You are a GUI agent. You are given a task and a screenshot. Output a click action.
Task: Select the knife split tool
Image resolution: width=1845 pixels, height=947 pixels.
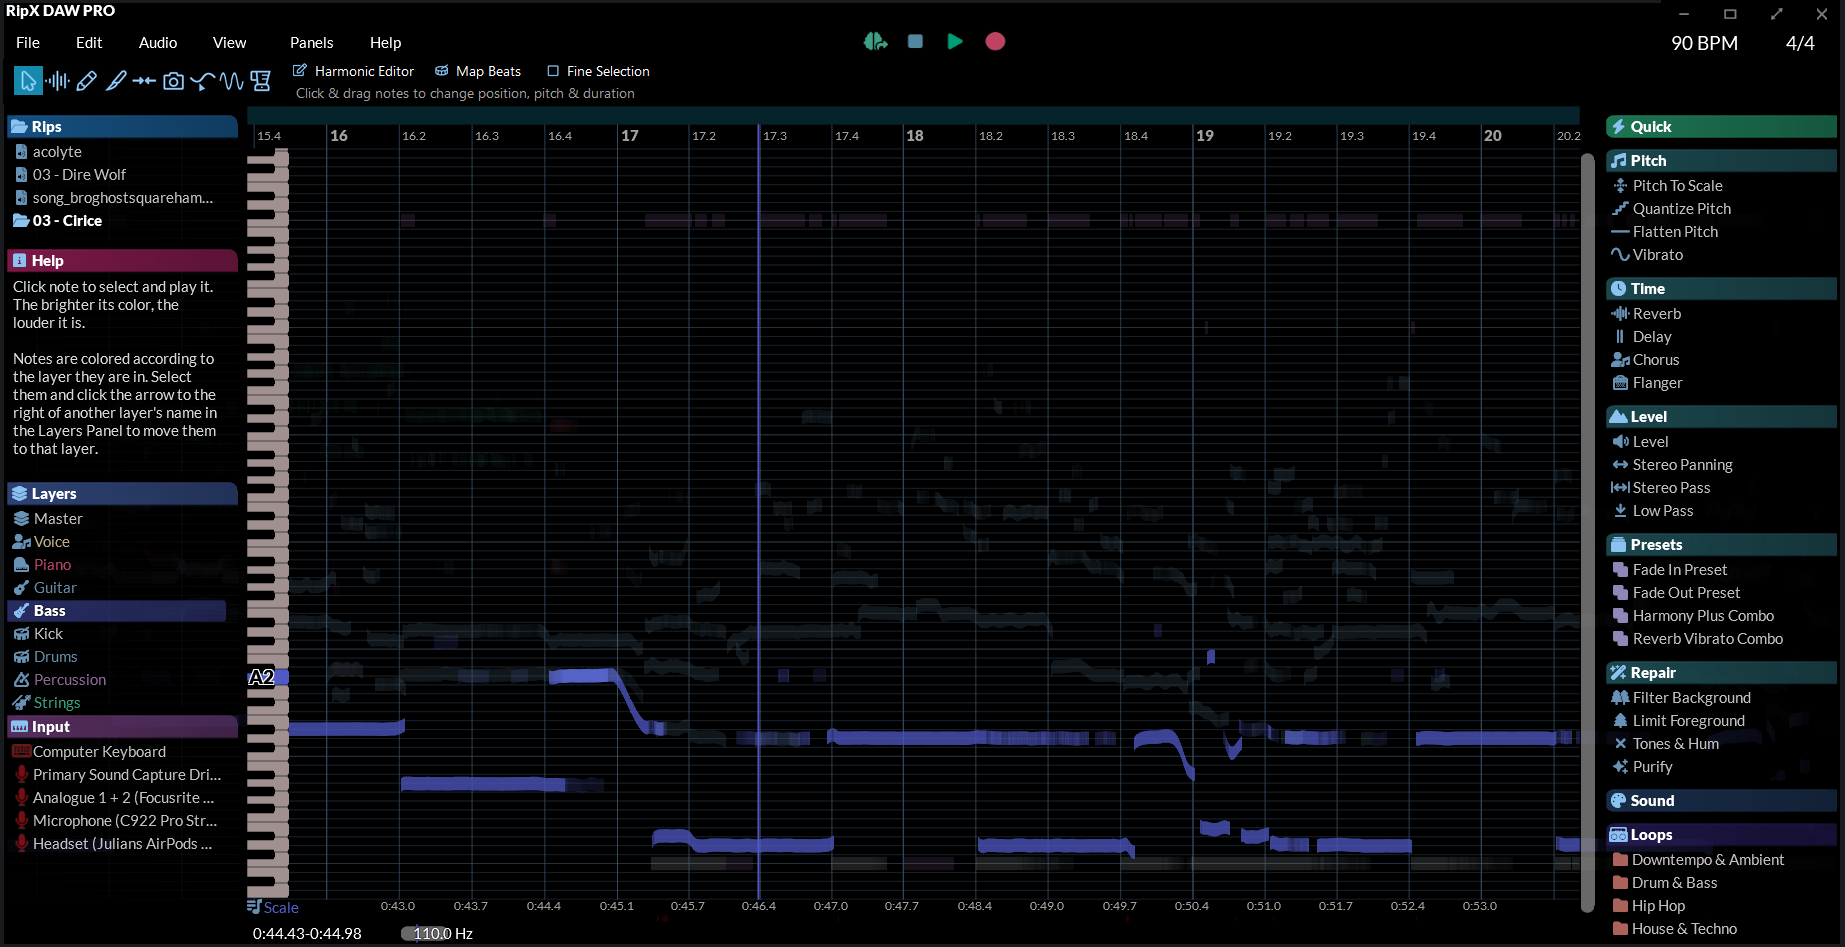[x=116, y=81]
